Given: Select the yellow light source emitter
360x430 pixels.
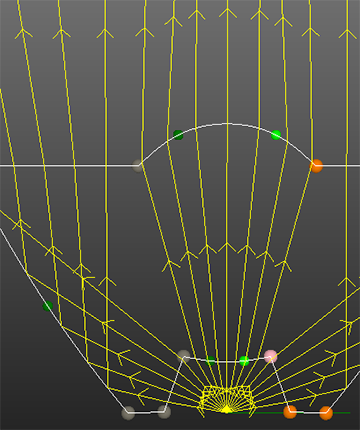Looking at the screenshot, I should click(x=227, y=409).
